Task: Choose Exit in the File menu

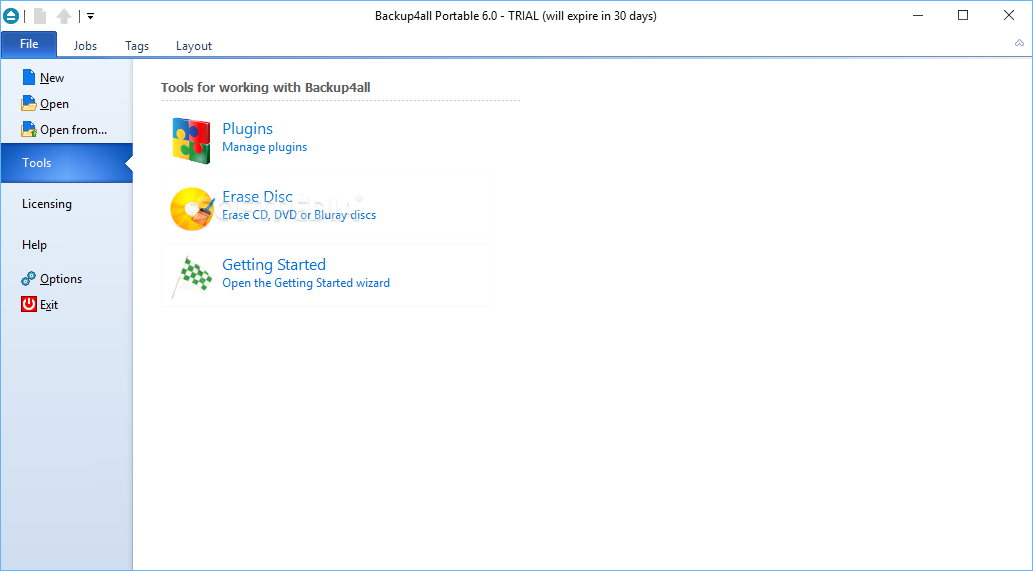Action: point(49,305)
